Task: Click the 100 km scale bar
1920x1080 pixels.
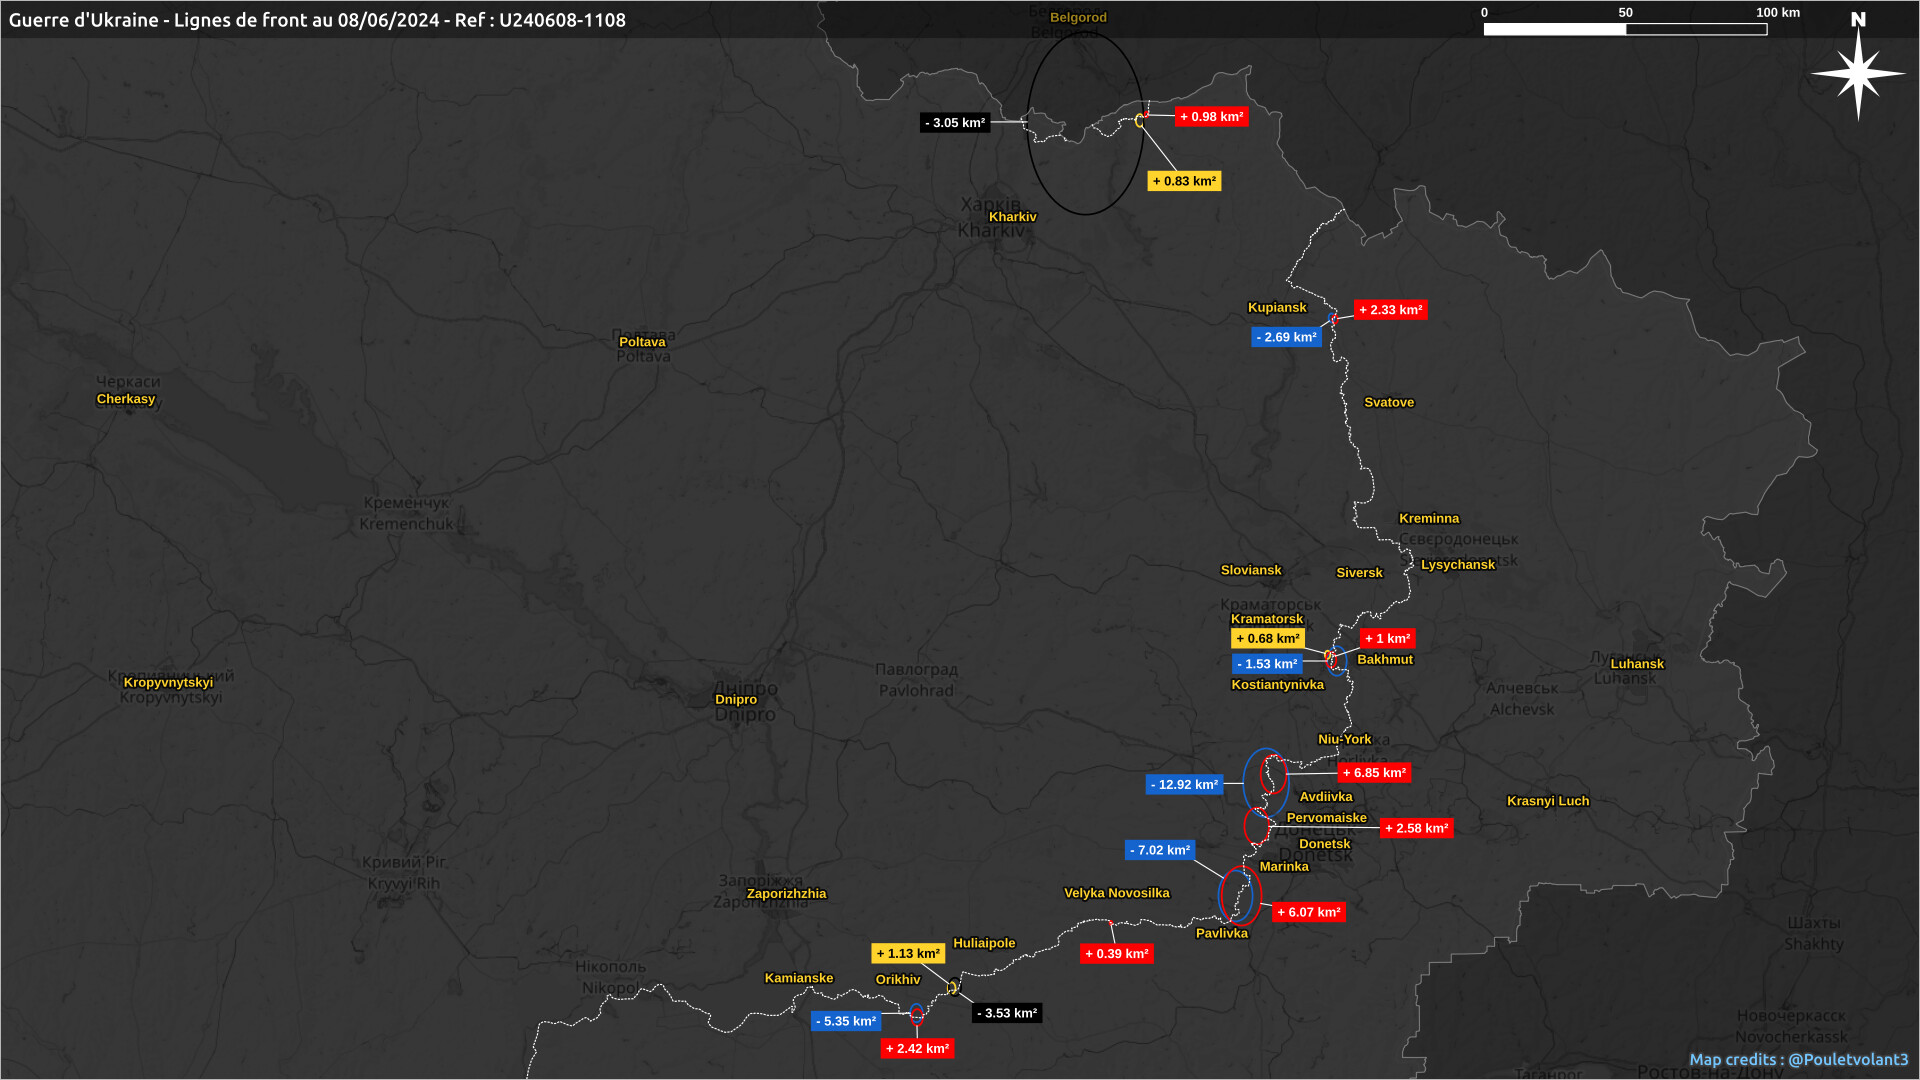Action: click(x=1625, y=29)
